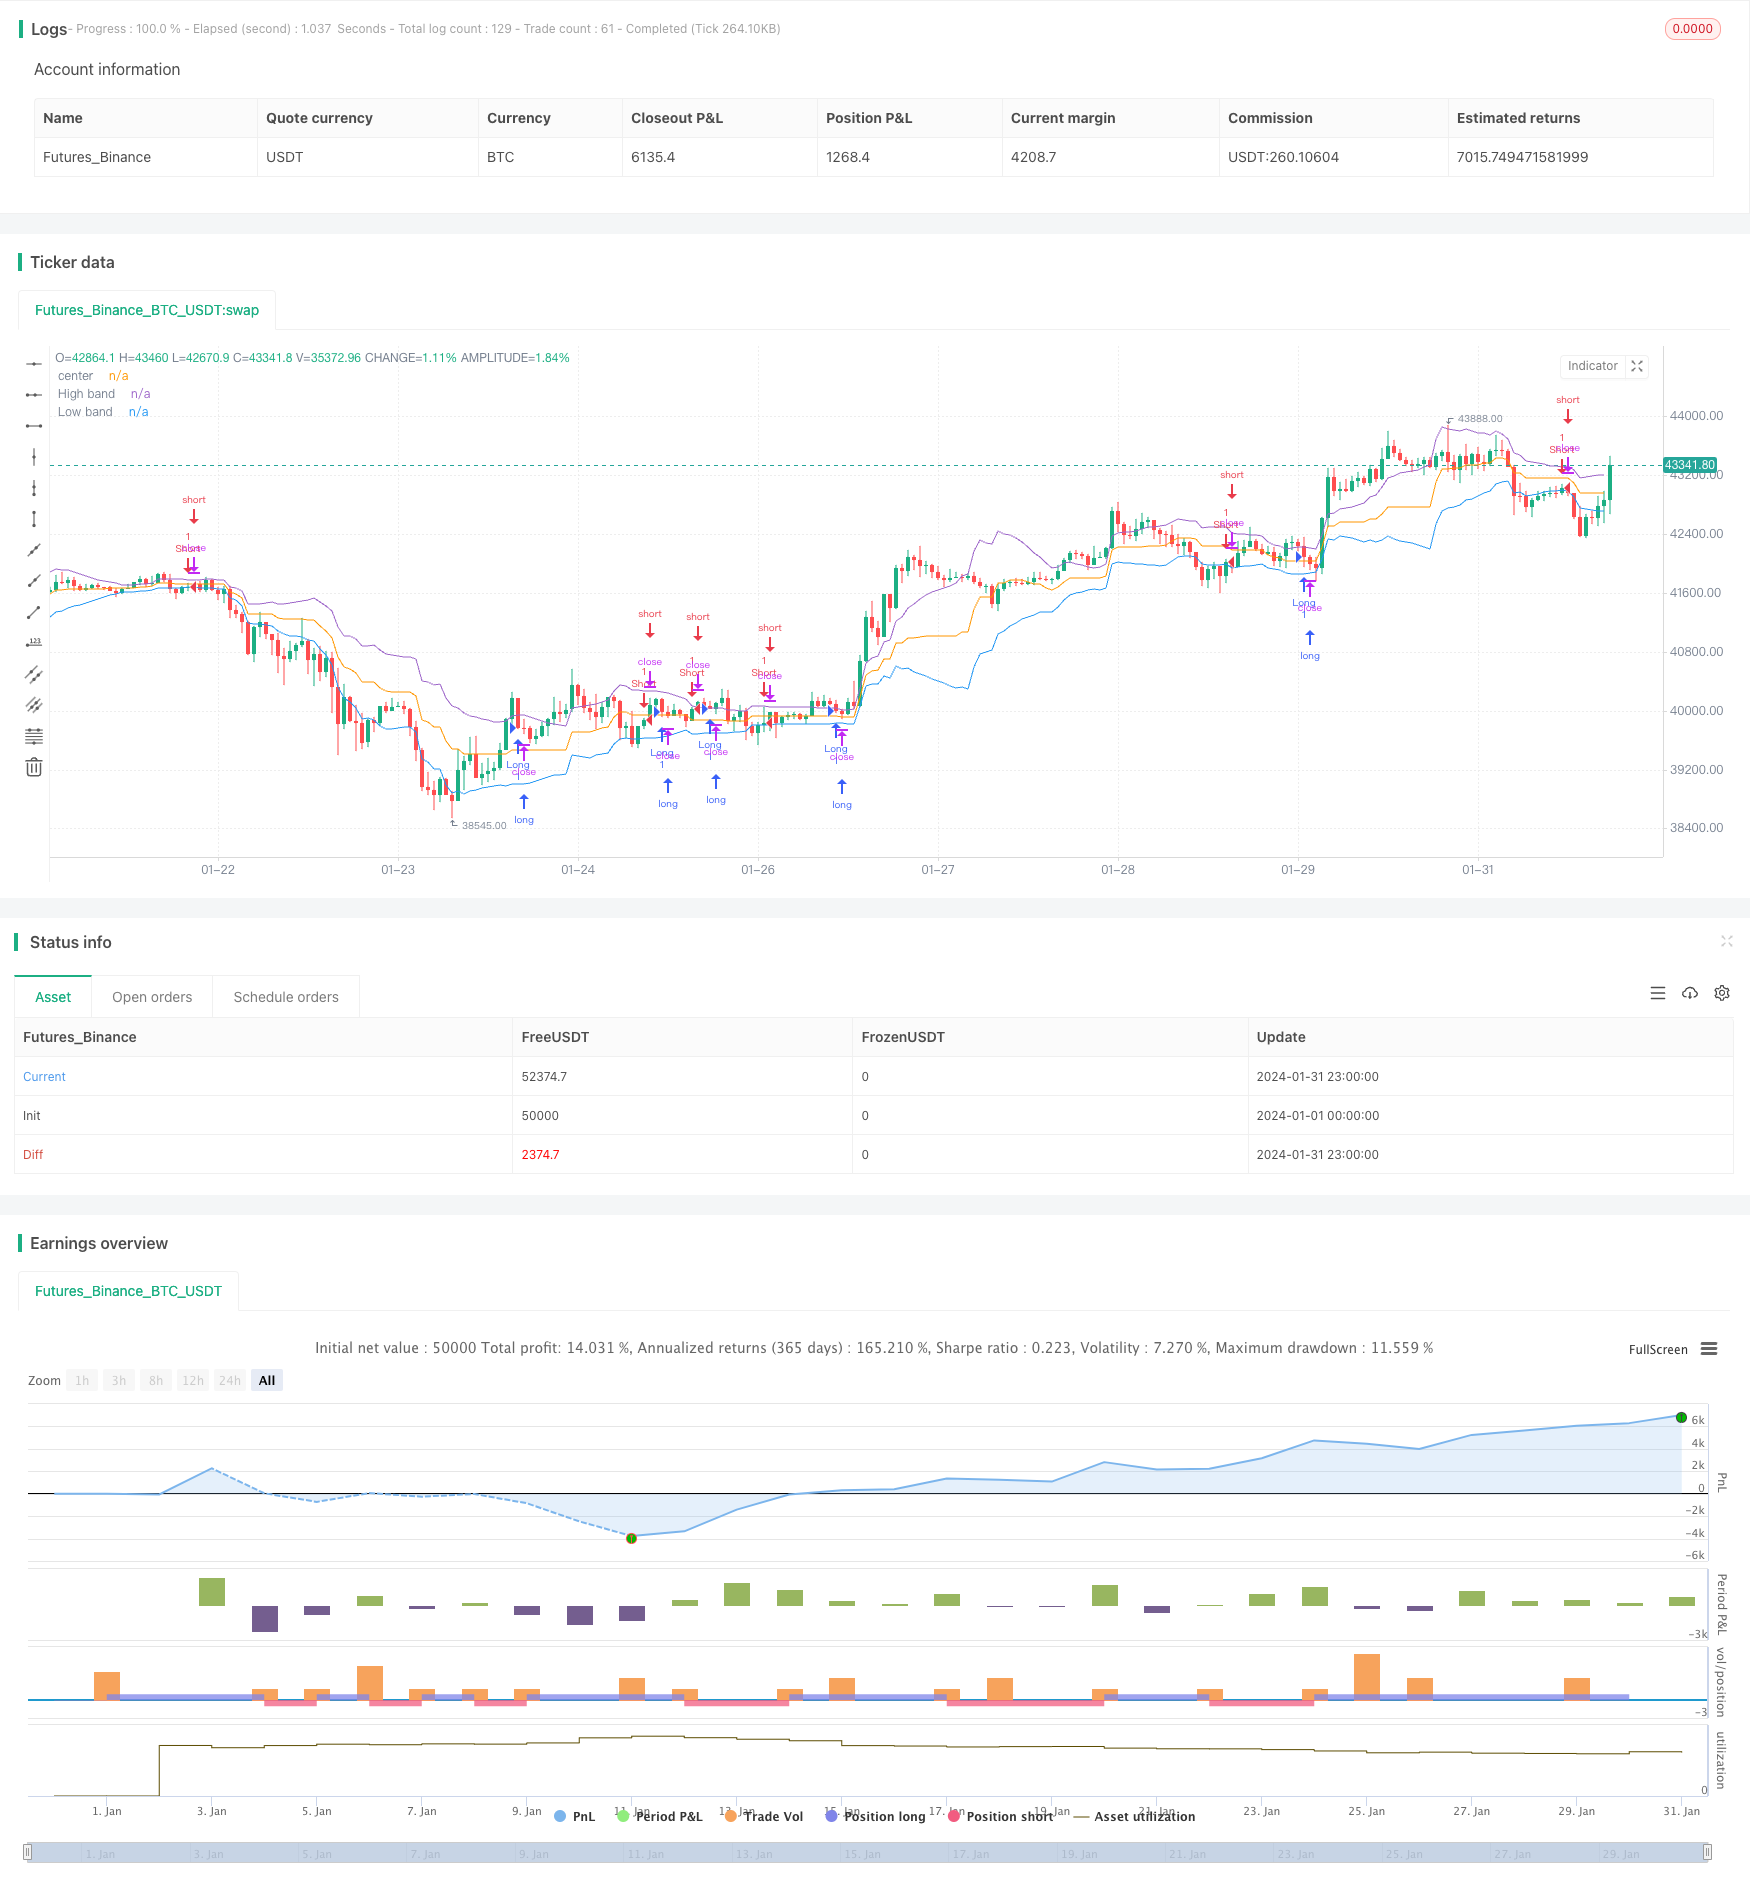Click the left range navigator handle
This screenshot has width=1750, height=1892.
[x=28, y=1853]
